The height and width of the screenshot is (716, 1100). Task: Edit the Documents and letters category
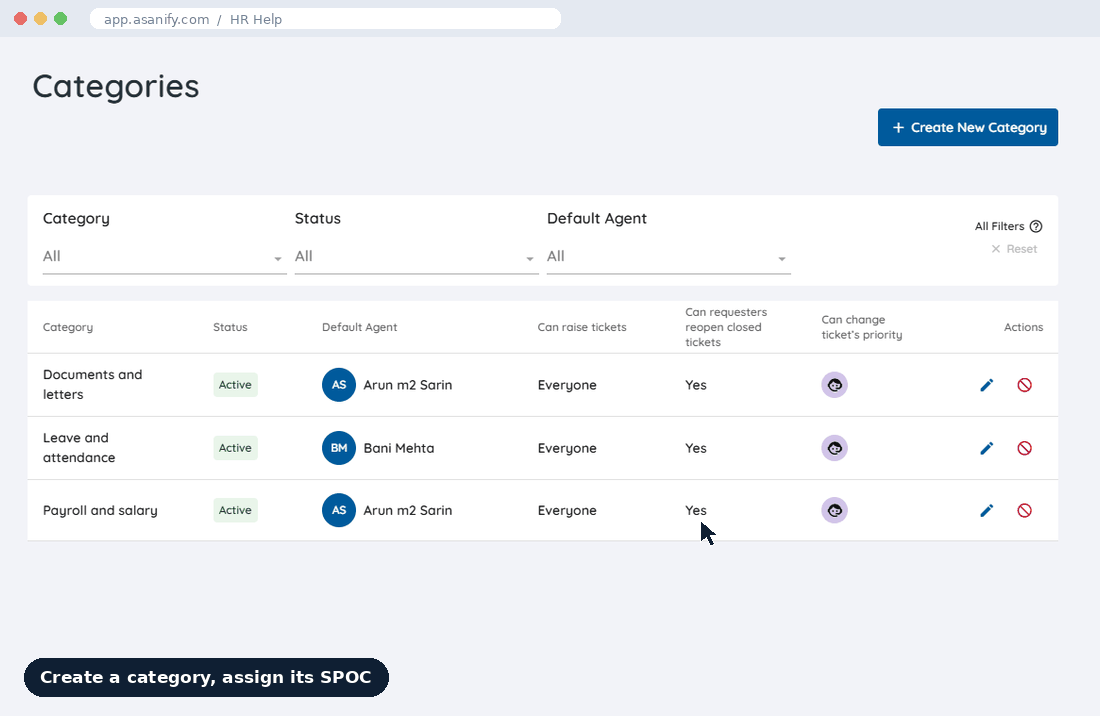986,385
